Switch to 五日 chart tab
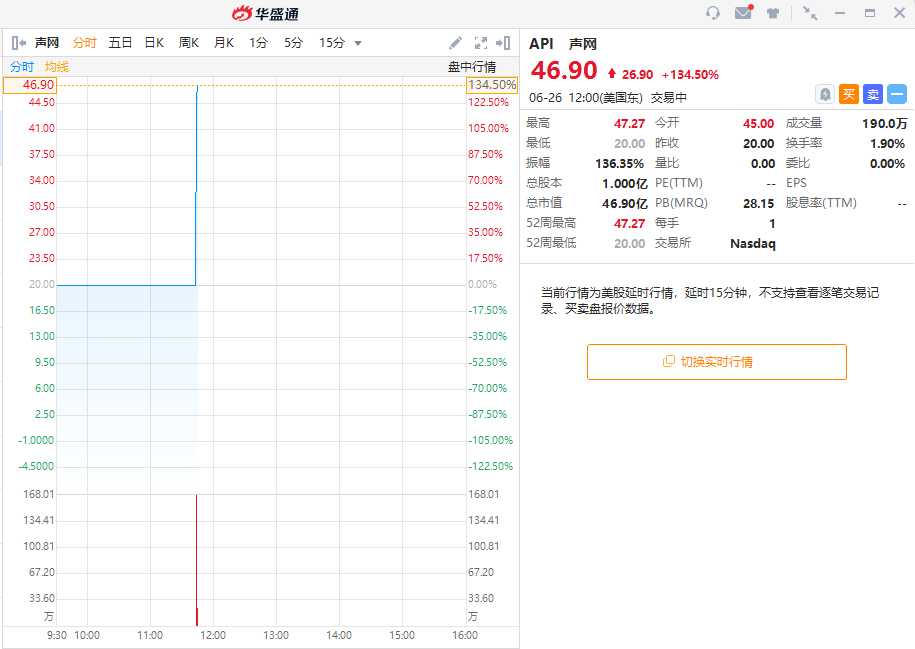Image resolution: width=915 pixels, height=649 pixels. (x=120, y=43)
